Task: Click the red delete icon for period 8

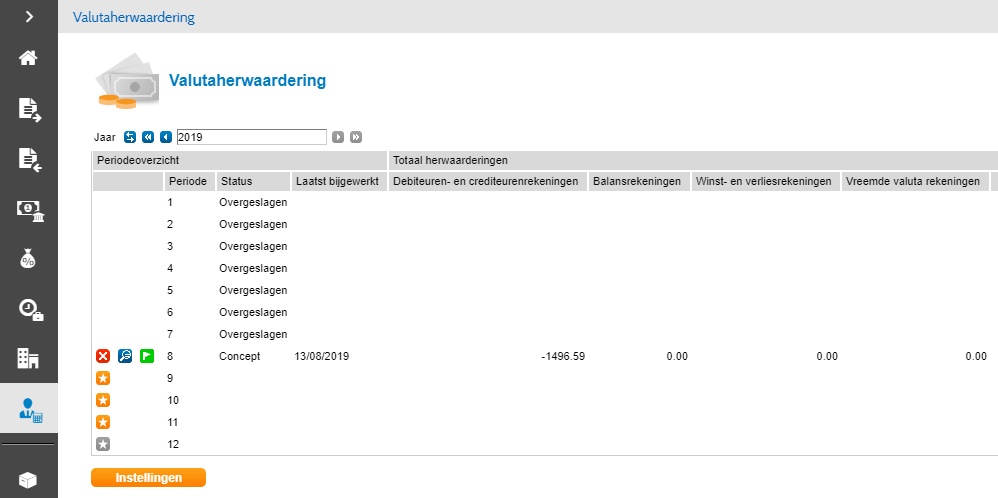Action: pos(103,356)
